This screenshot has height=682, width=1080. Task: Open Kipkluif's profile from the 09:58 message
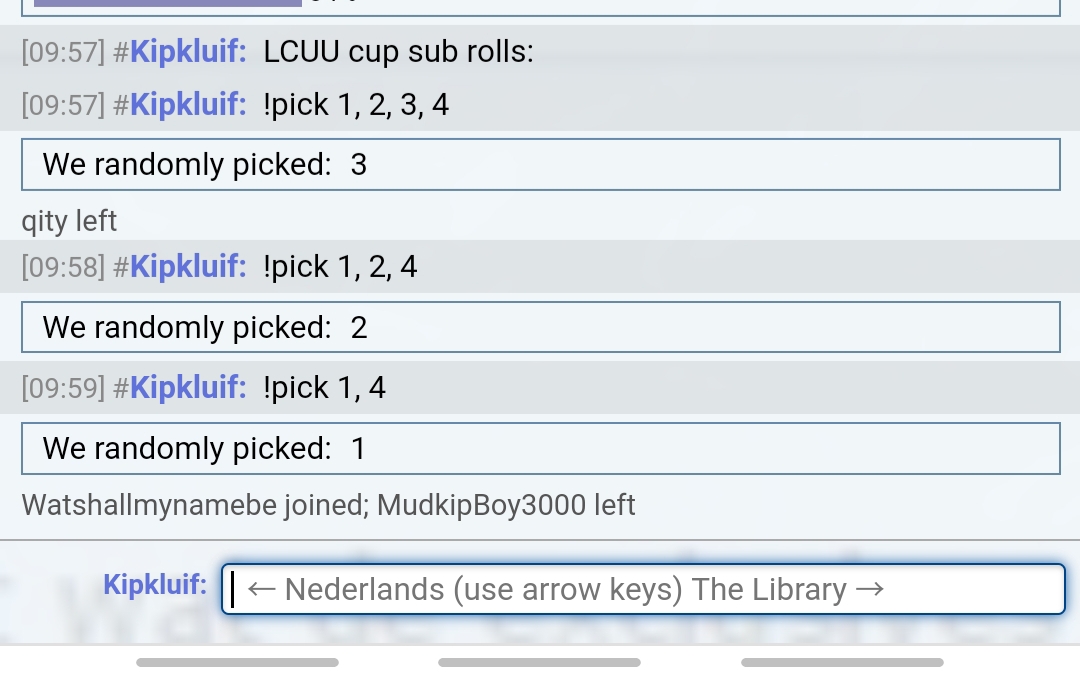point(188,267)
